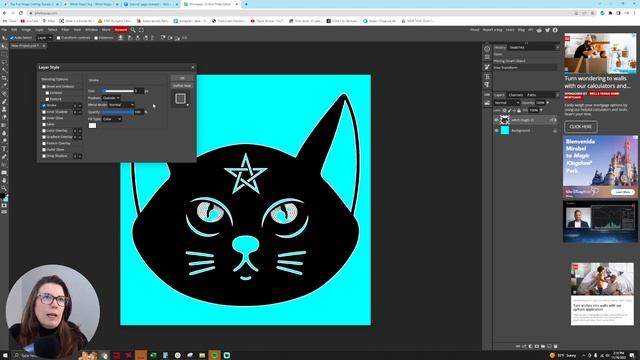Select the Eyedropper tool
This screenshot has height=360, width=640.
pyautogui.click(x=4, y=86)
